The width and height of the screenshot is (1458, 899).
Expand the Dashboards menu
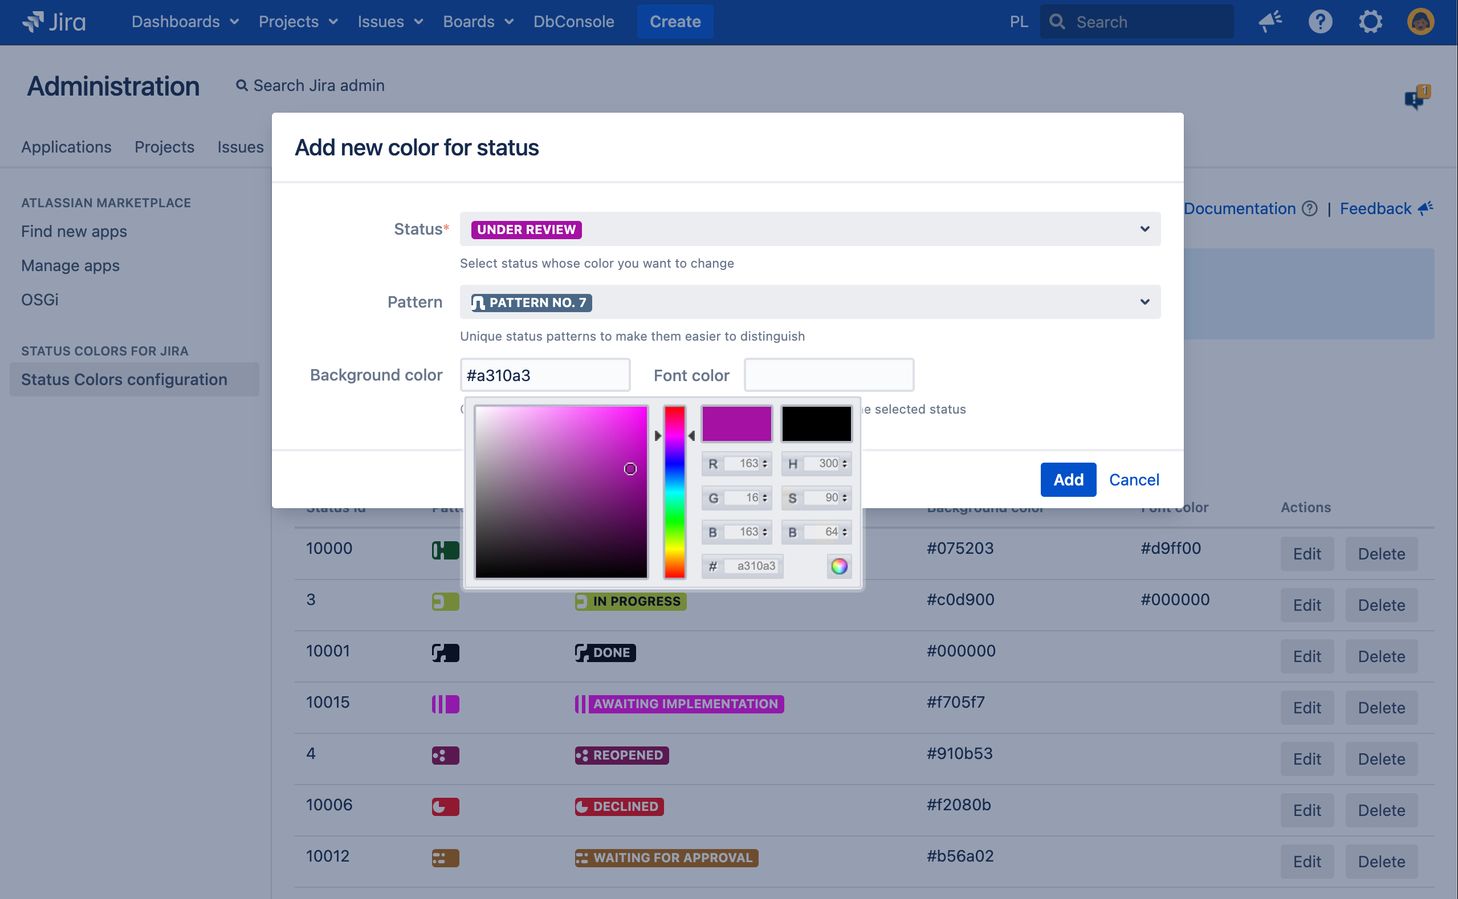pyautogui.click(x=185, y=21)
